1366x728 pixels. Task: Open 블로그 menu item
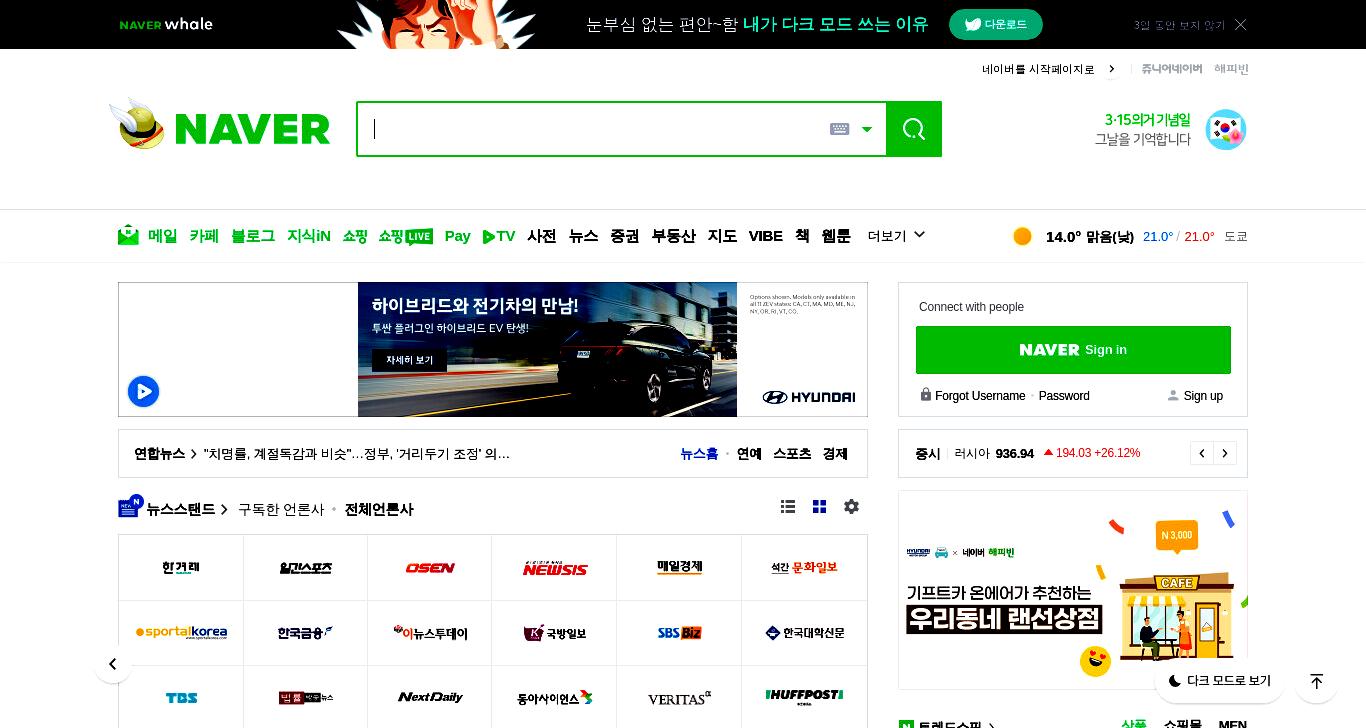point(253,236)
